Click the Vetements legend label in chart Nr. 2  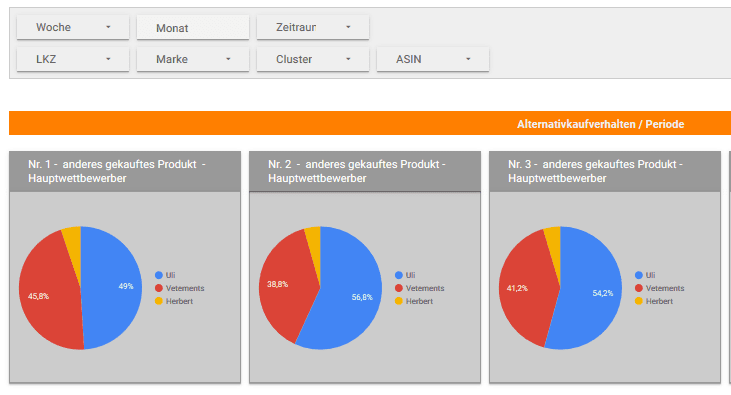point(425,288)
